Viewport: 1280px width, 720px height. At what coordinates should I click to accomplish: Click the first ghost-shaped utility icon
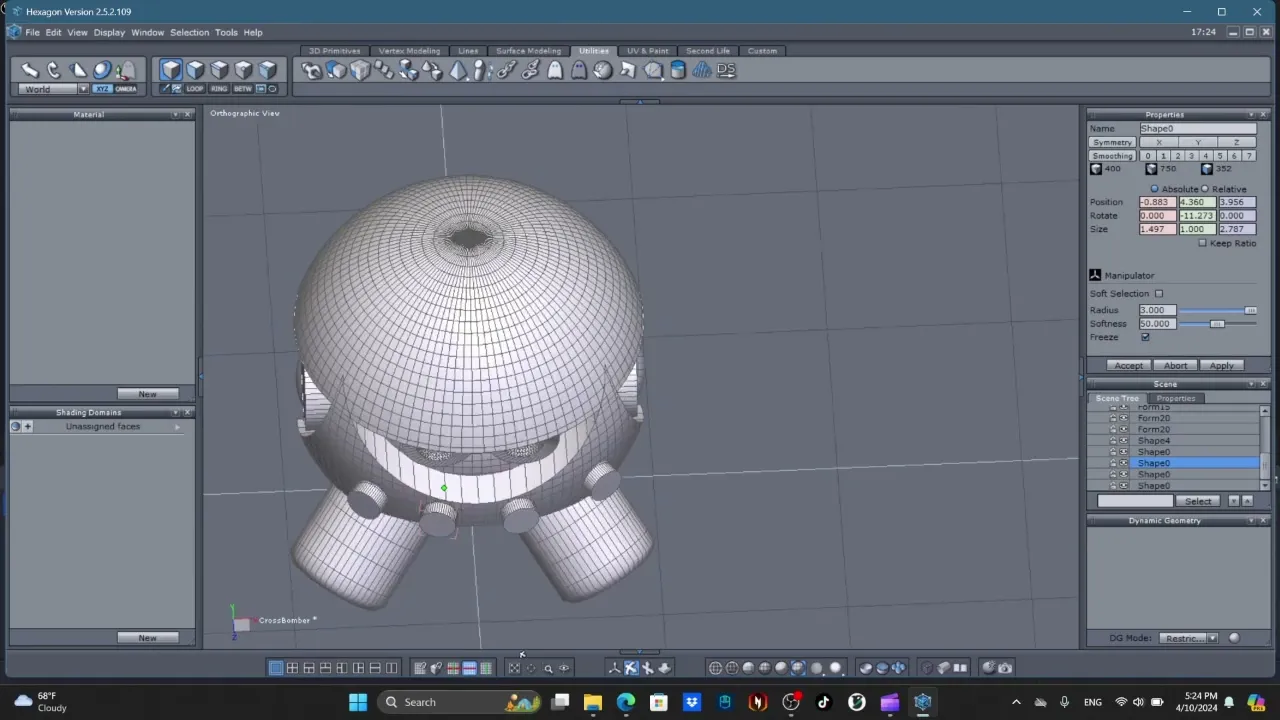(555, 70)
